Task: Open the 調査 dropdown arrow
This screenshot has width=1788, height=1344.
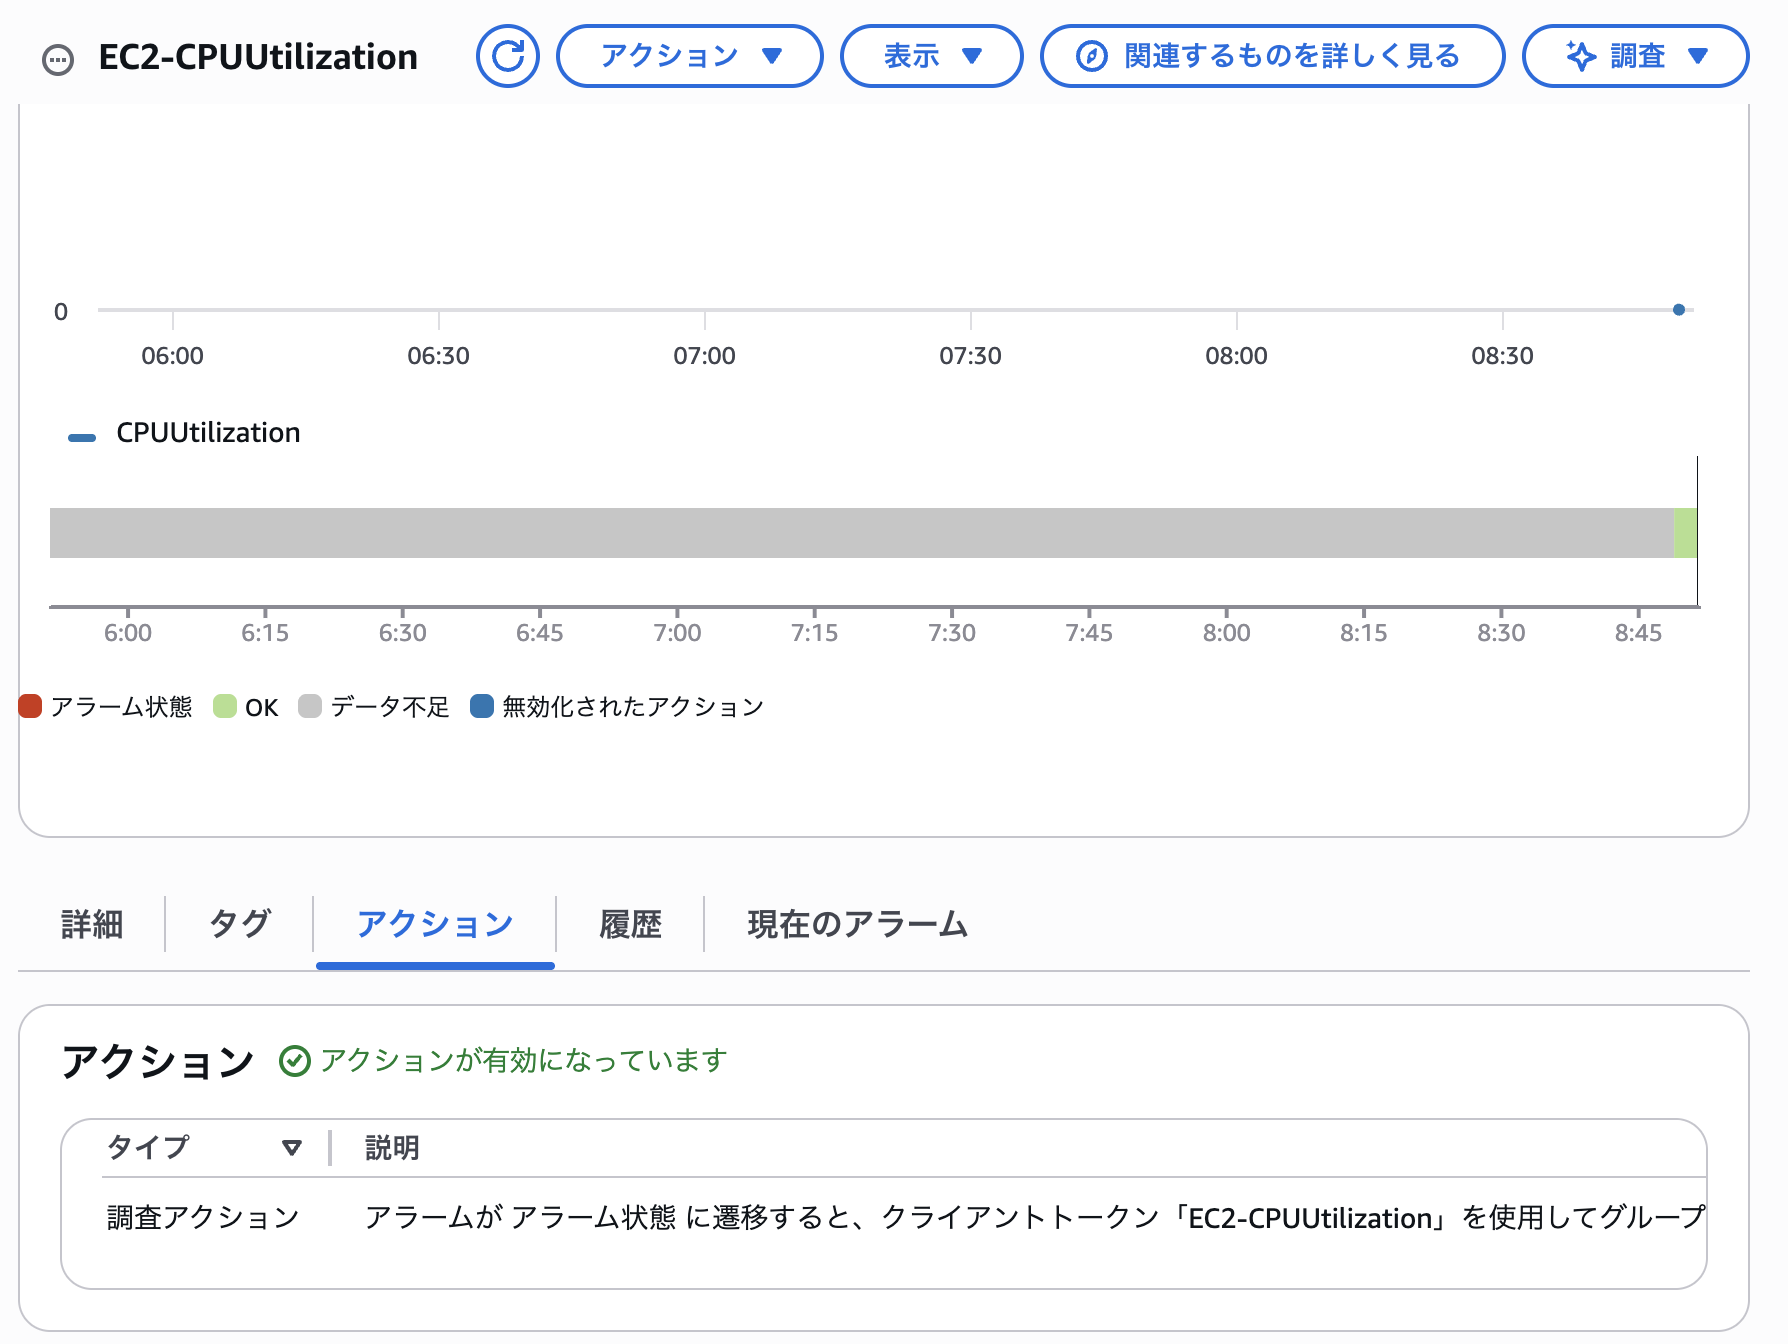Action: click(1697, 56)
